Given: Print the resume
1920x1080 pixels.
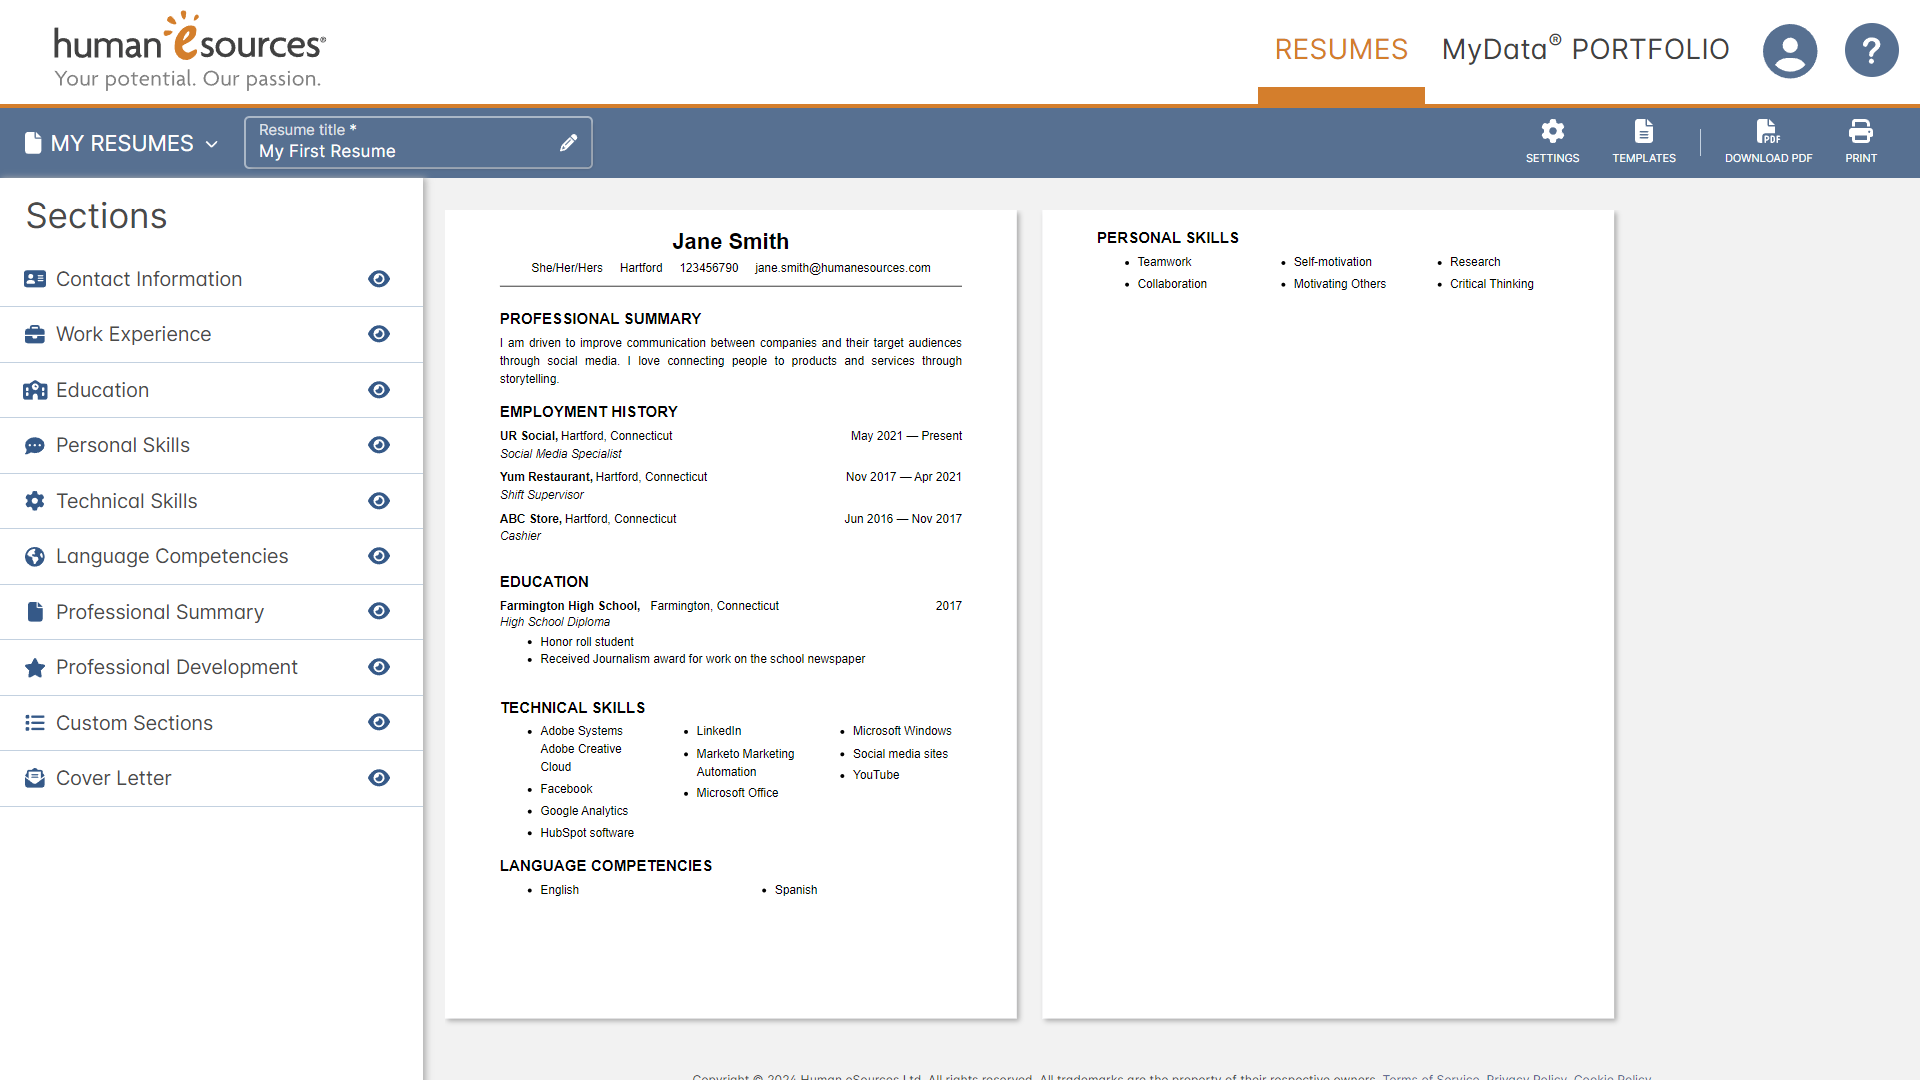Looking at the screenshot, I should (1860, 142).
